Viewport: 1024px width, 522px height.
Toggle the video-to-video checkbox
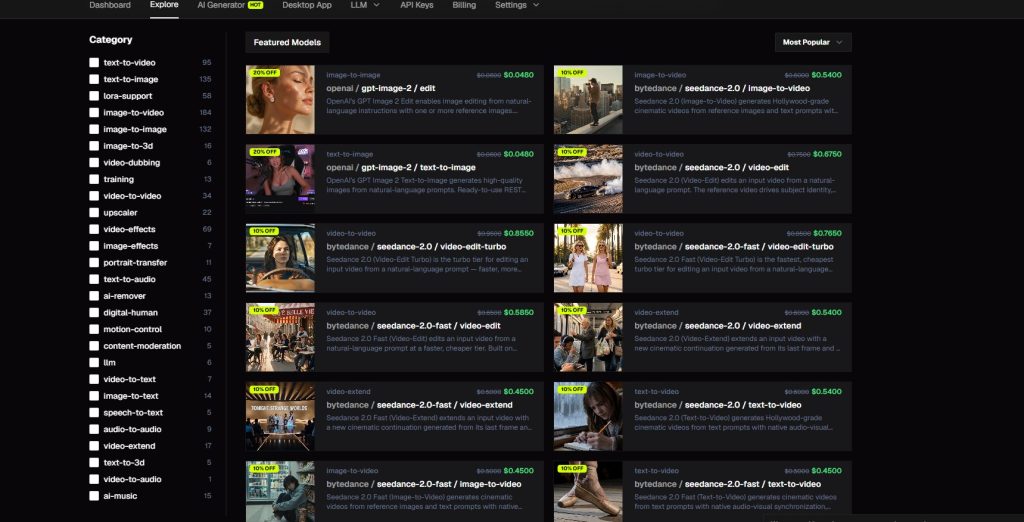(x=94, y=196)
